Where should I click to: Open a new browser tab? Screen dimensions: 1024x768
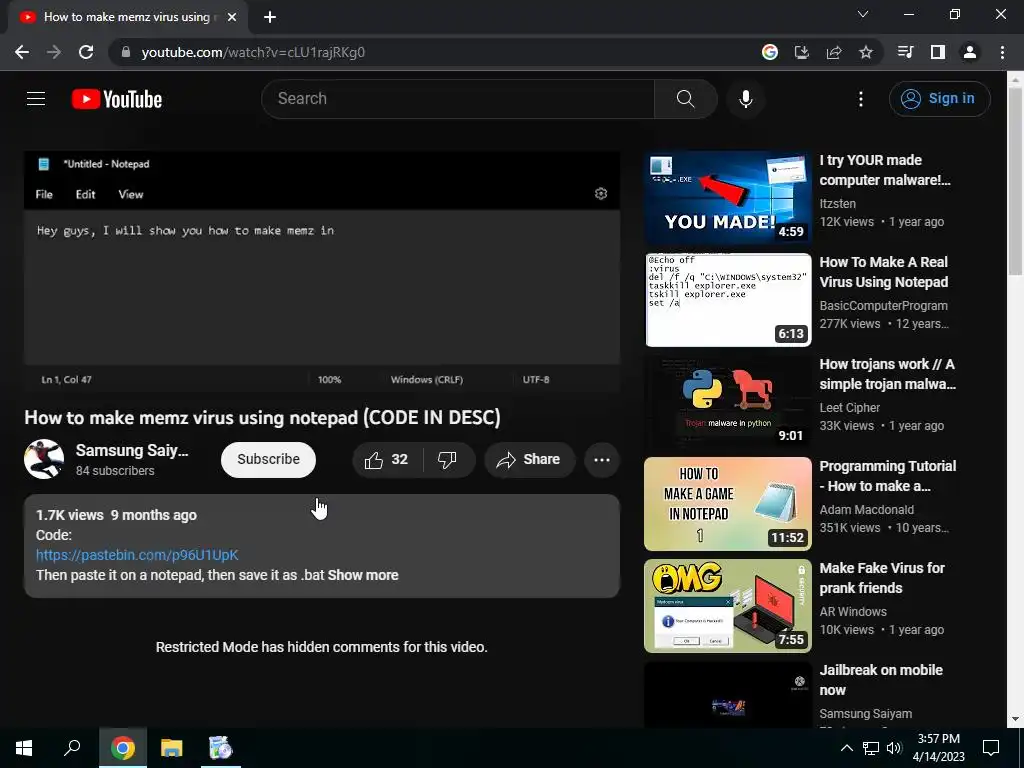point(270,17)
